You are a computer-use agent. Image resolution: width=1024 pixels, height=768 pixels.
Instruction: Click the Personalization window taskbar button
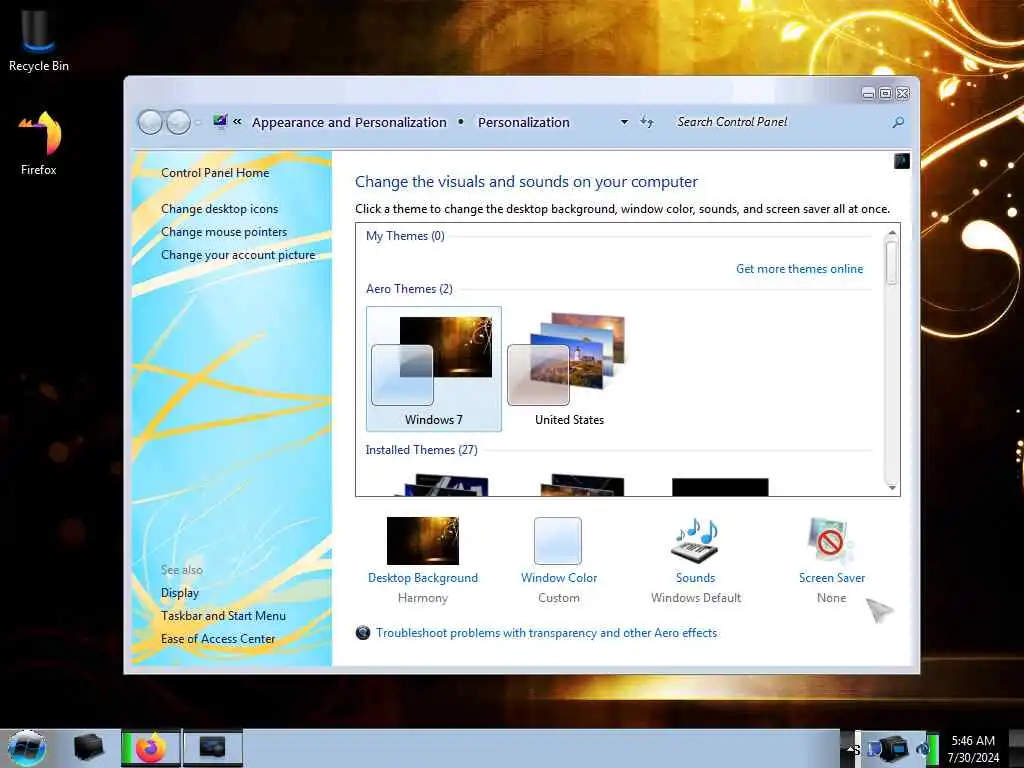coord(212,748)
